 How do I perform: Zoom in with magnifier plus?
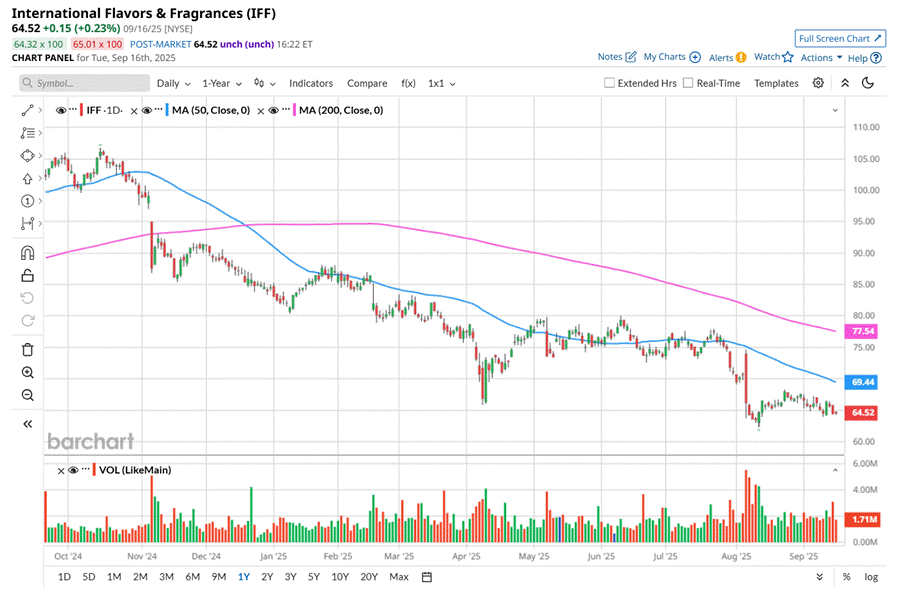27,372
